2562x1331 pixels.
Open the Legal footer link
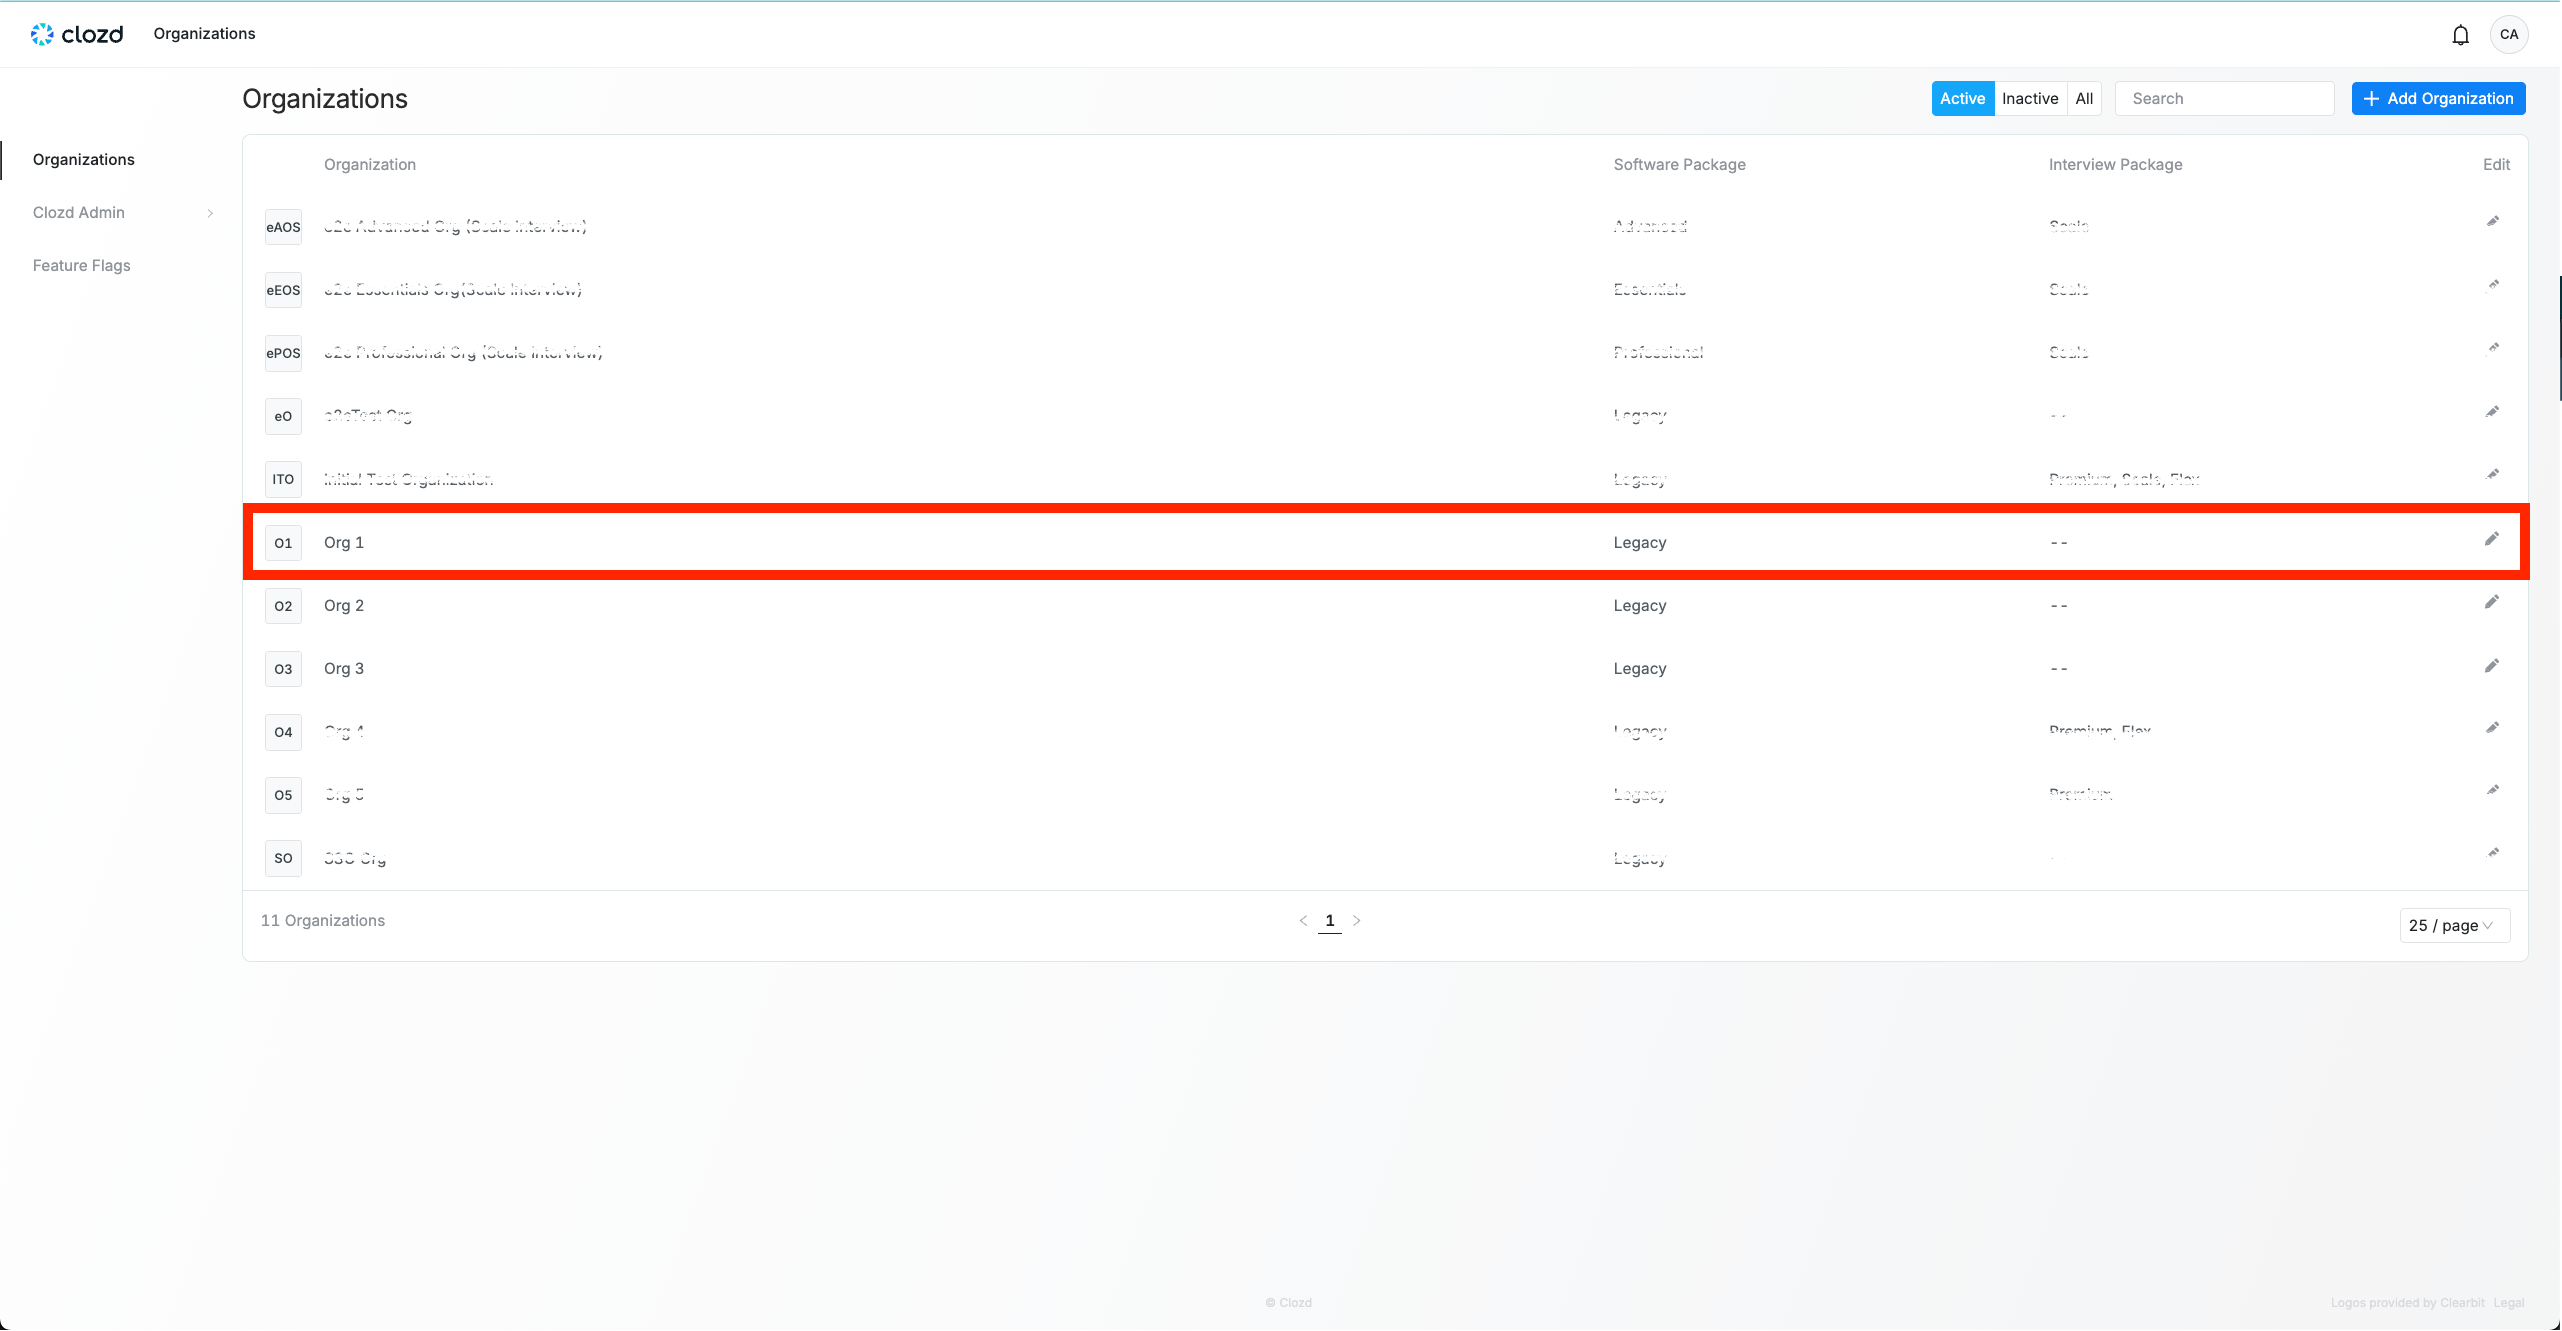point(2508,1302)
